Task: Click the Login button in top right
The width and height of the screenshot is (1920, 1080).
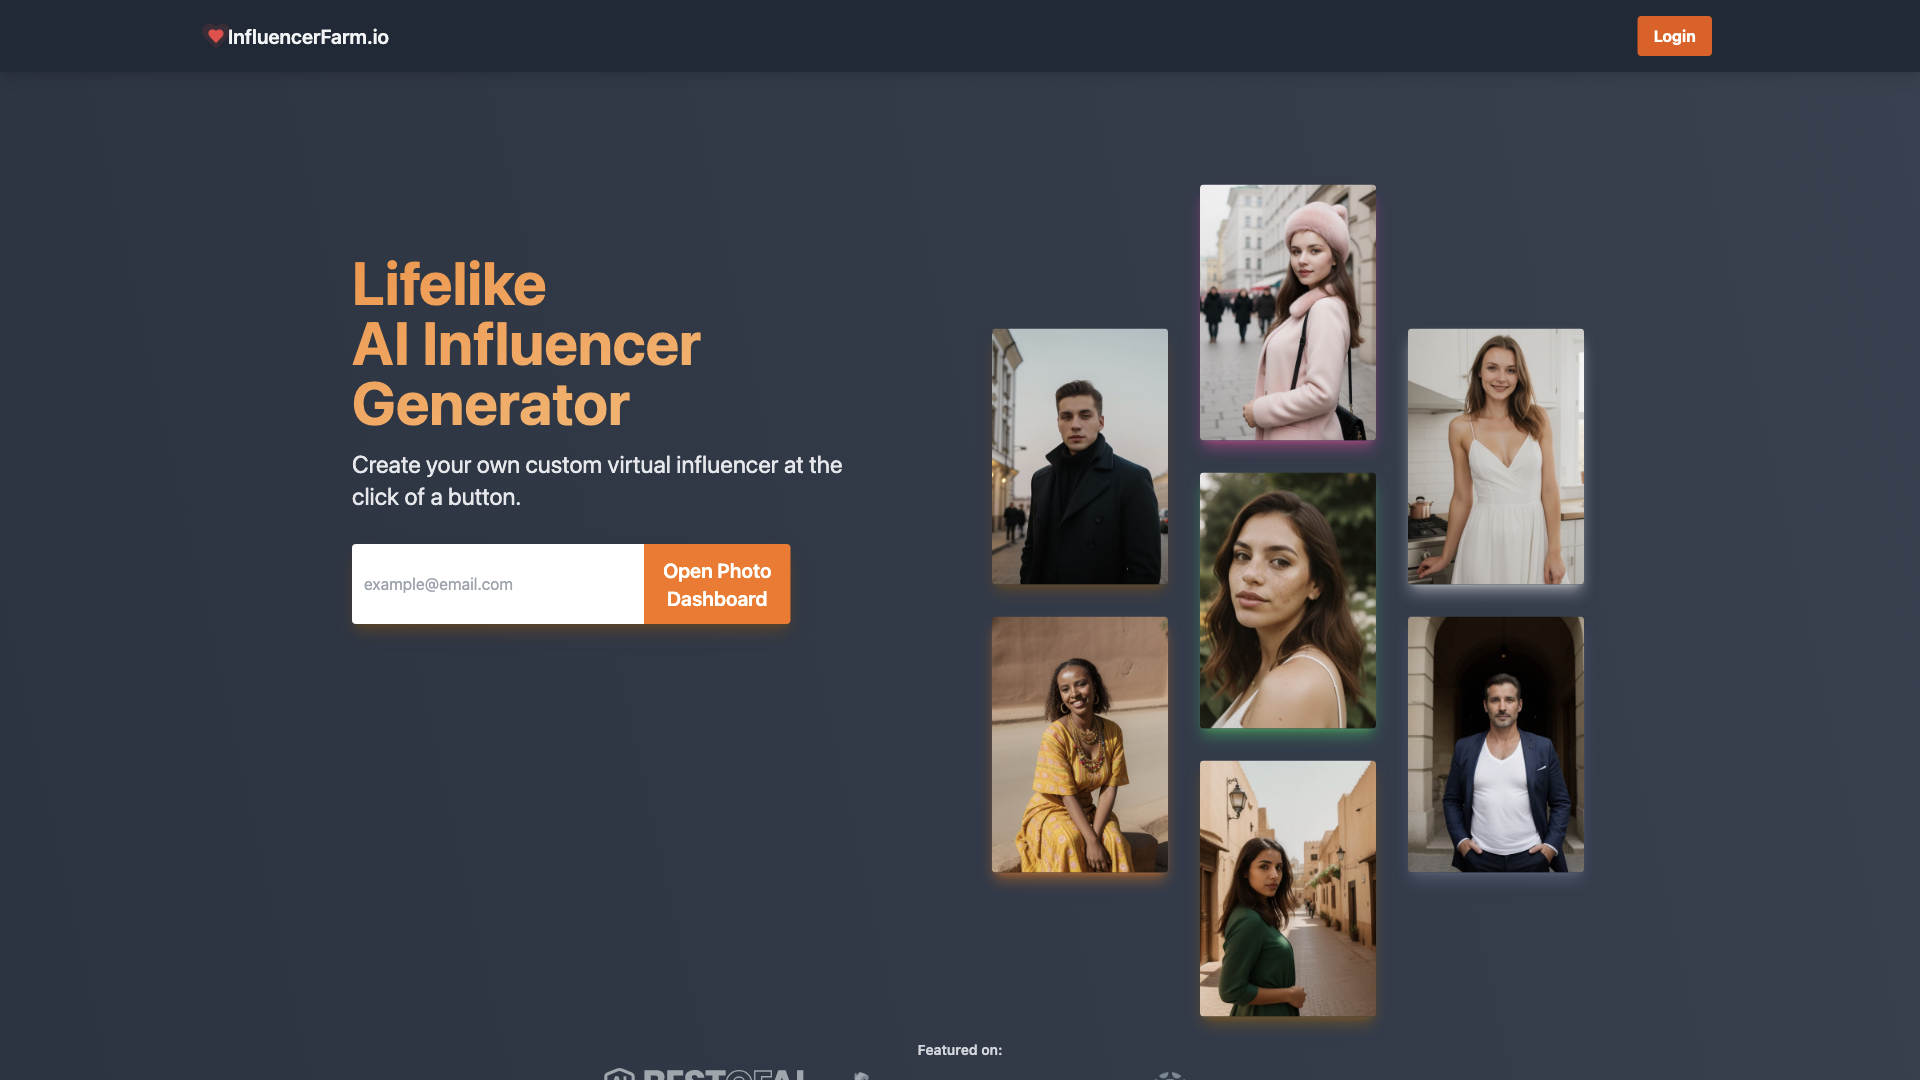Action: coord(1673,36)
